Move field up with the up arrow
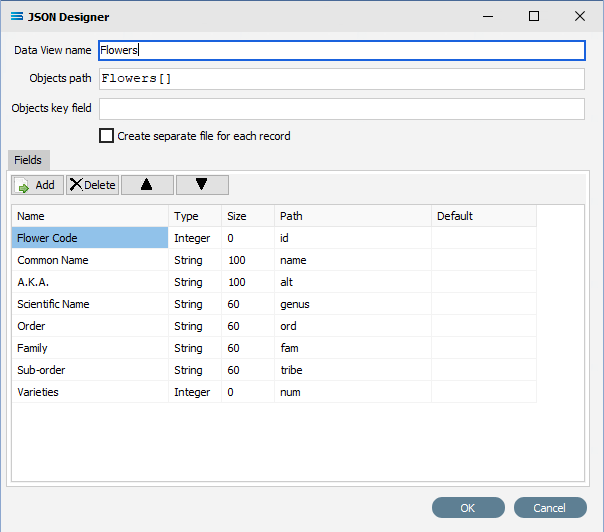Screen dimensions: 604x532 click(147, 185)
